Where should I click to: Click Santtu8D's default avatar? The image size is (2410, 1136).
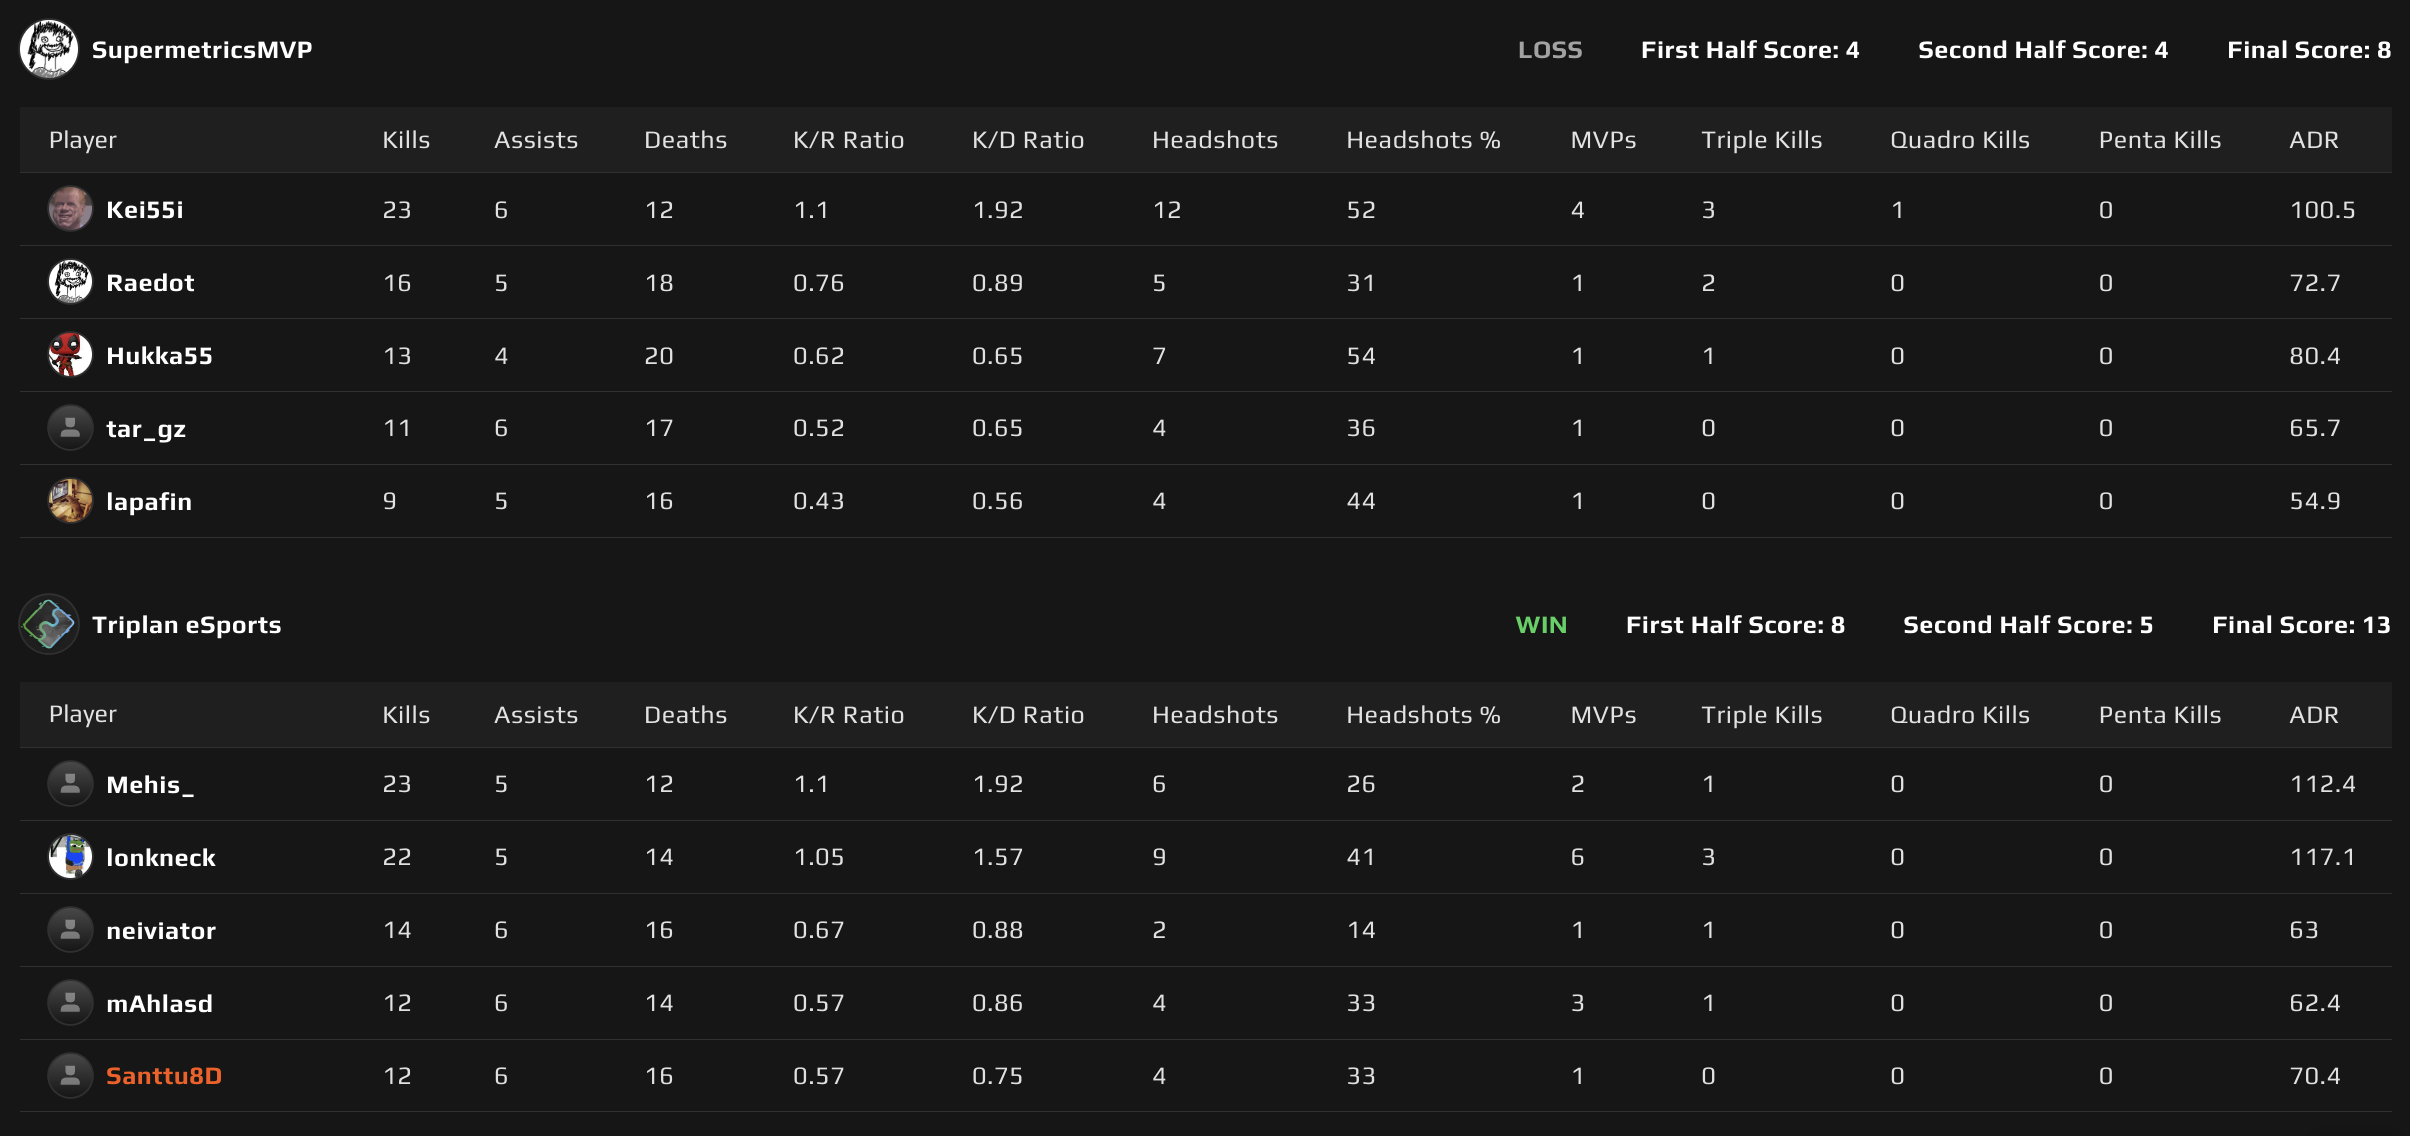69,1075
